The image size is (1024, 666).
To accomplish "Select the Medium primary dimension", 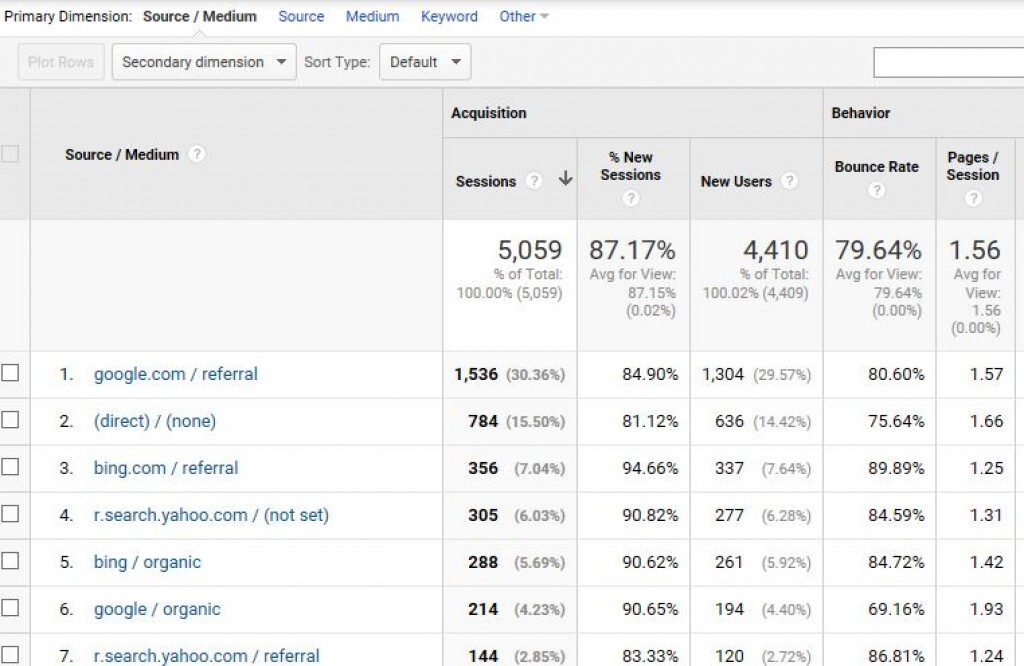I will click(x=372, y=17).
